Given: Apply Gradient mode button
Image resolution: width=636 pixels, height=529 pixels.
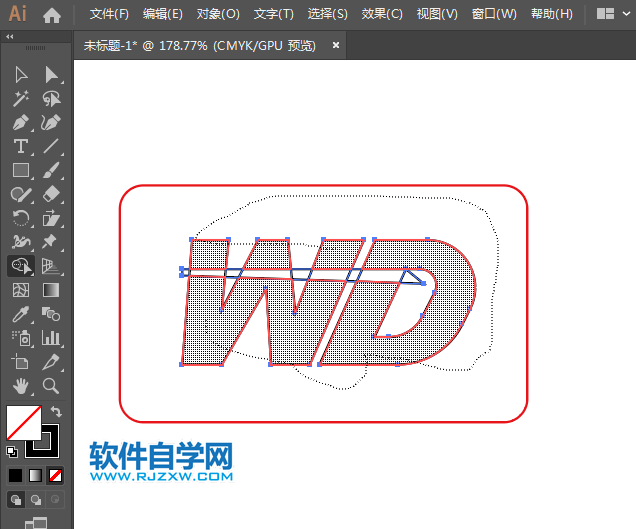Looking at the screenshot, I should 35,475.
